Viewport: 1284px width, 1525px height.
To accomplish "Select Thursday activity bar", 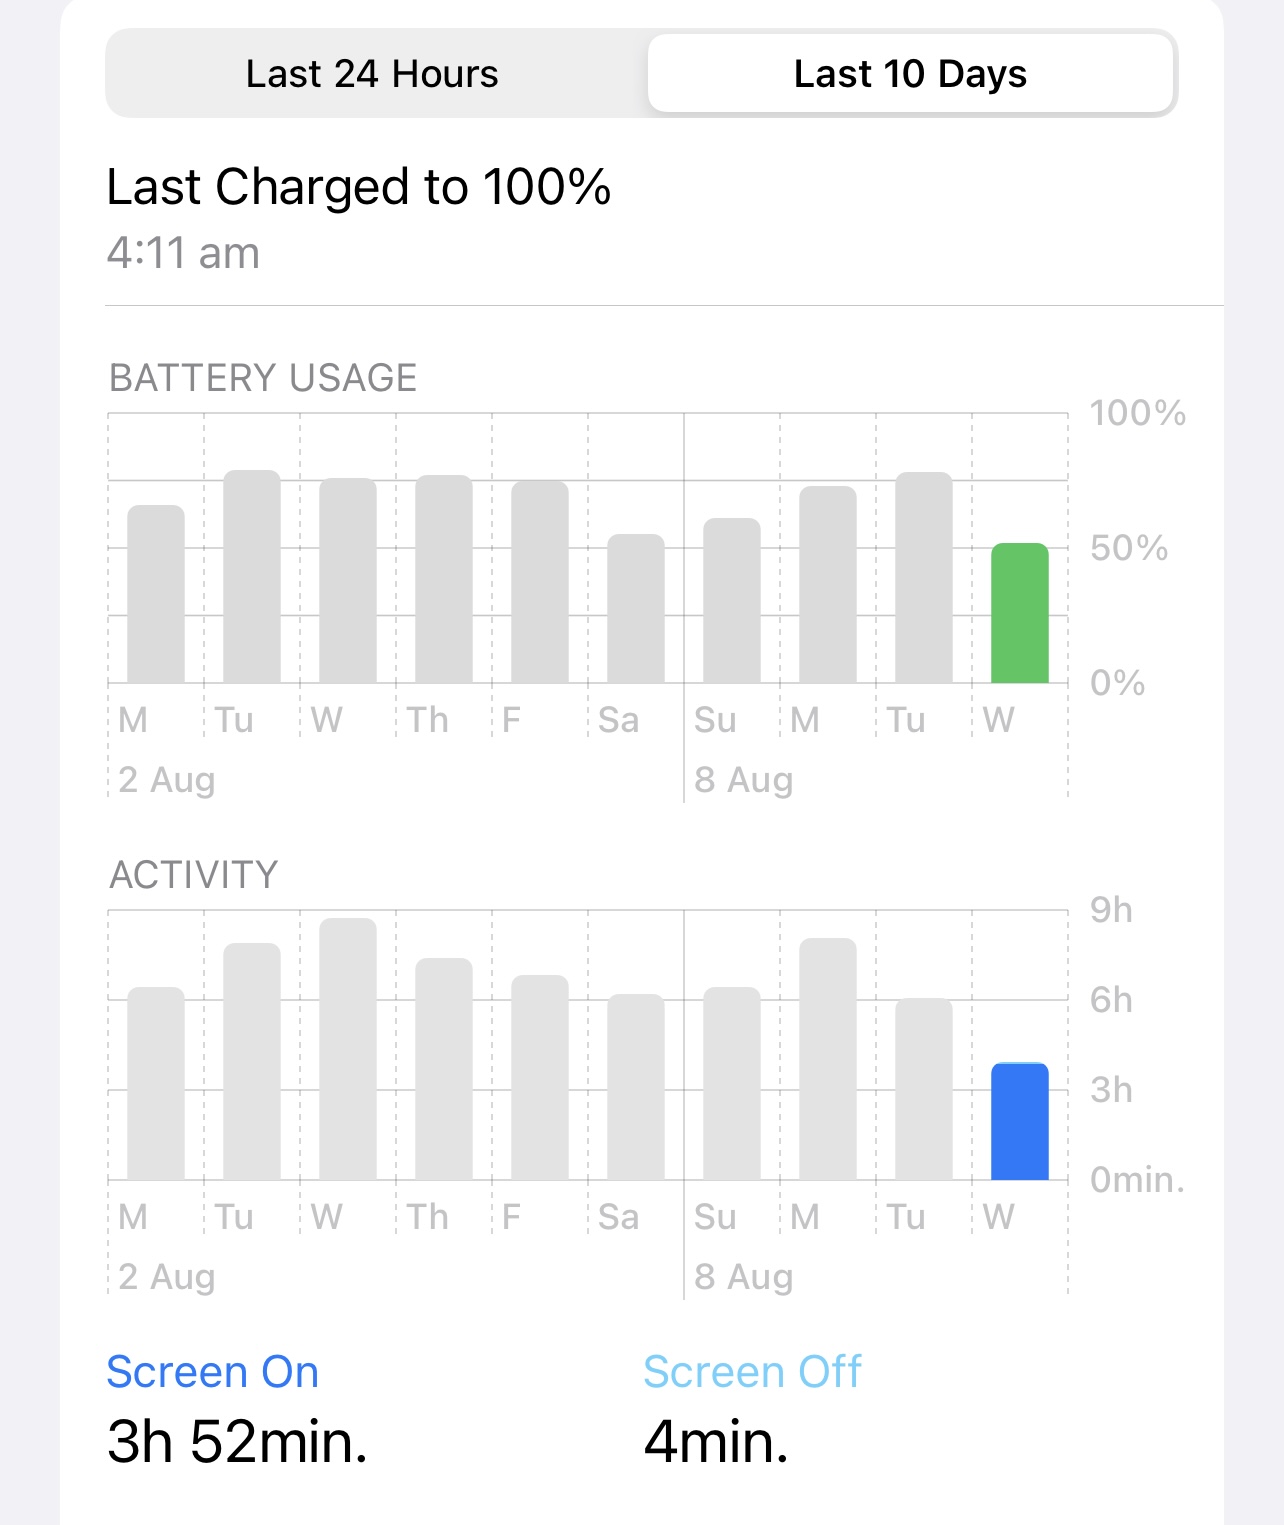I will 444,1069.
